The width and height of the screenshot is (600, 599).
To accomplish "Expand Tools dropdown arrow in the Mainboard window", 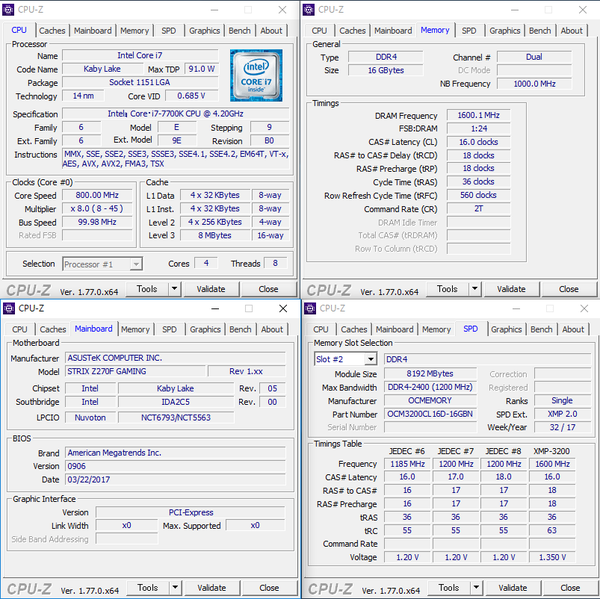I will [x=175, y=588].
